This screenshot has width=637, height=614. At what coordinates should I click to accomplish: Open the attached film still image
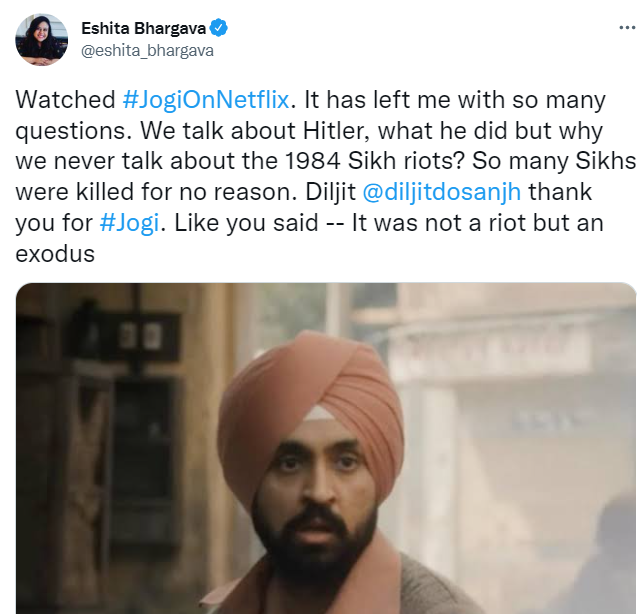[326, 448]
